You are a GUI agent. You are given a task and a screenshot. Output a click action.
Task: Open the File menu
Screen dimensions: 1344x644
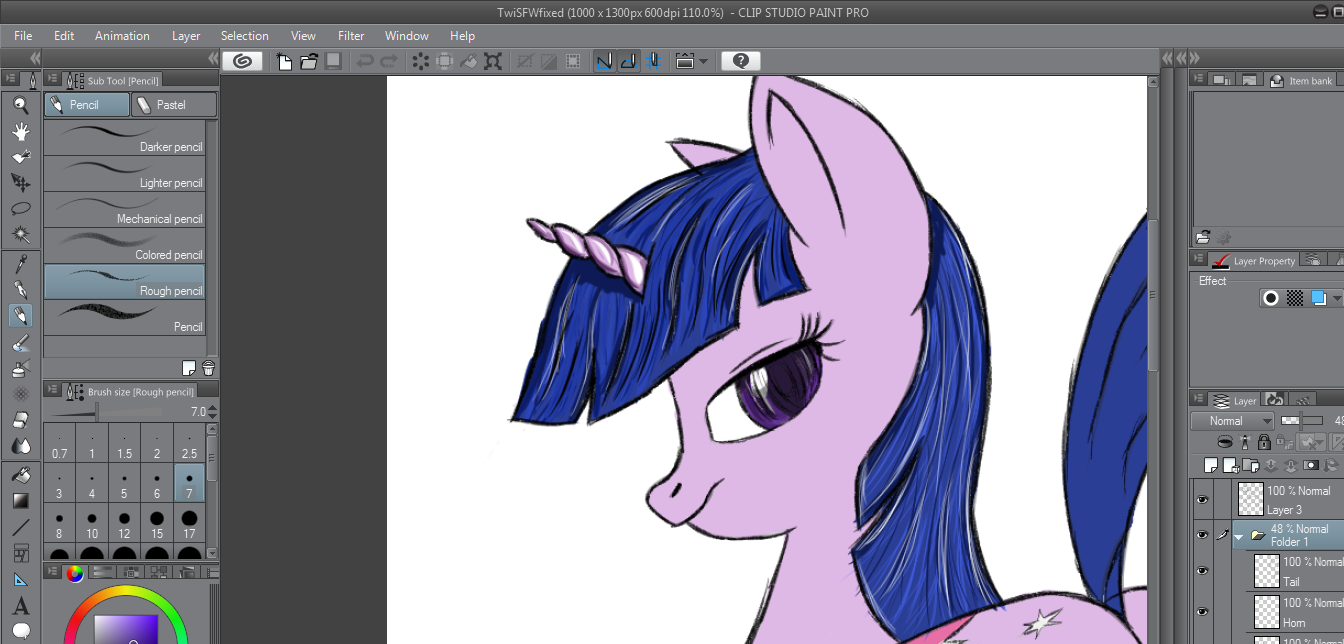(x=23, y=36)
